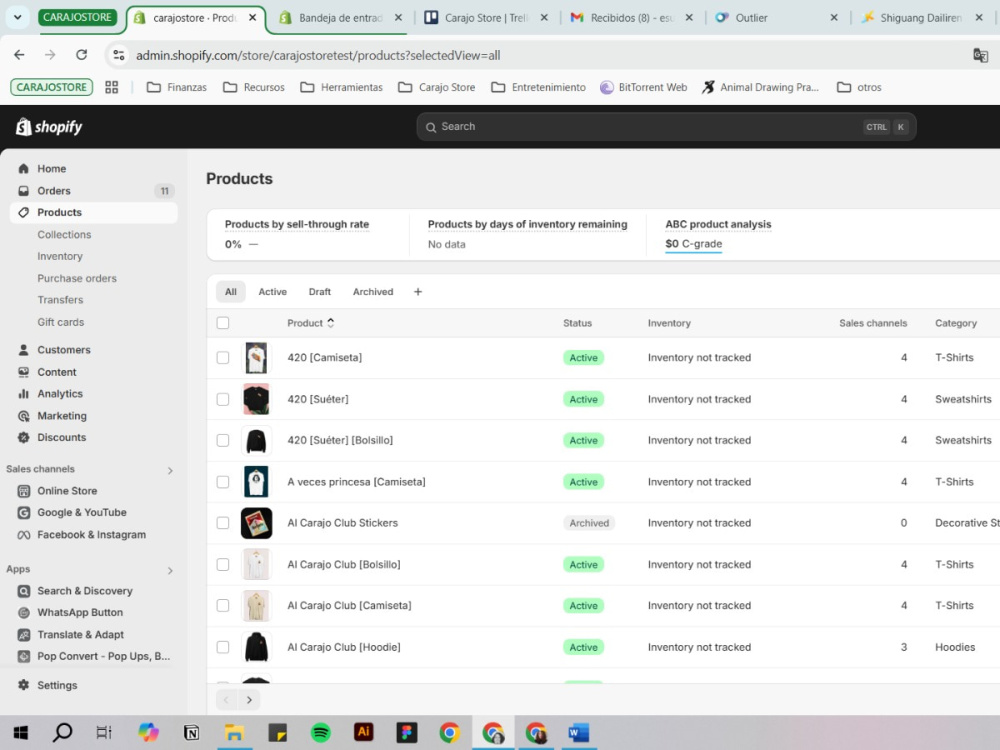Open File Explorer from the taskbar
Image resolution: width=1000 pixels, height=750 pixels.
[234, 732]
